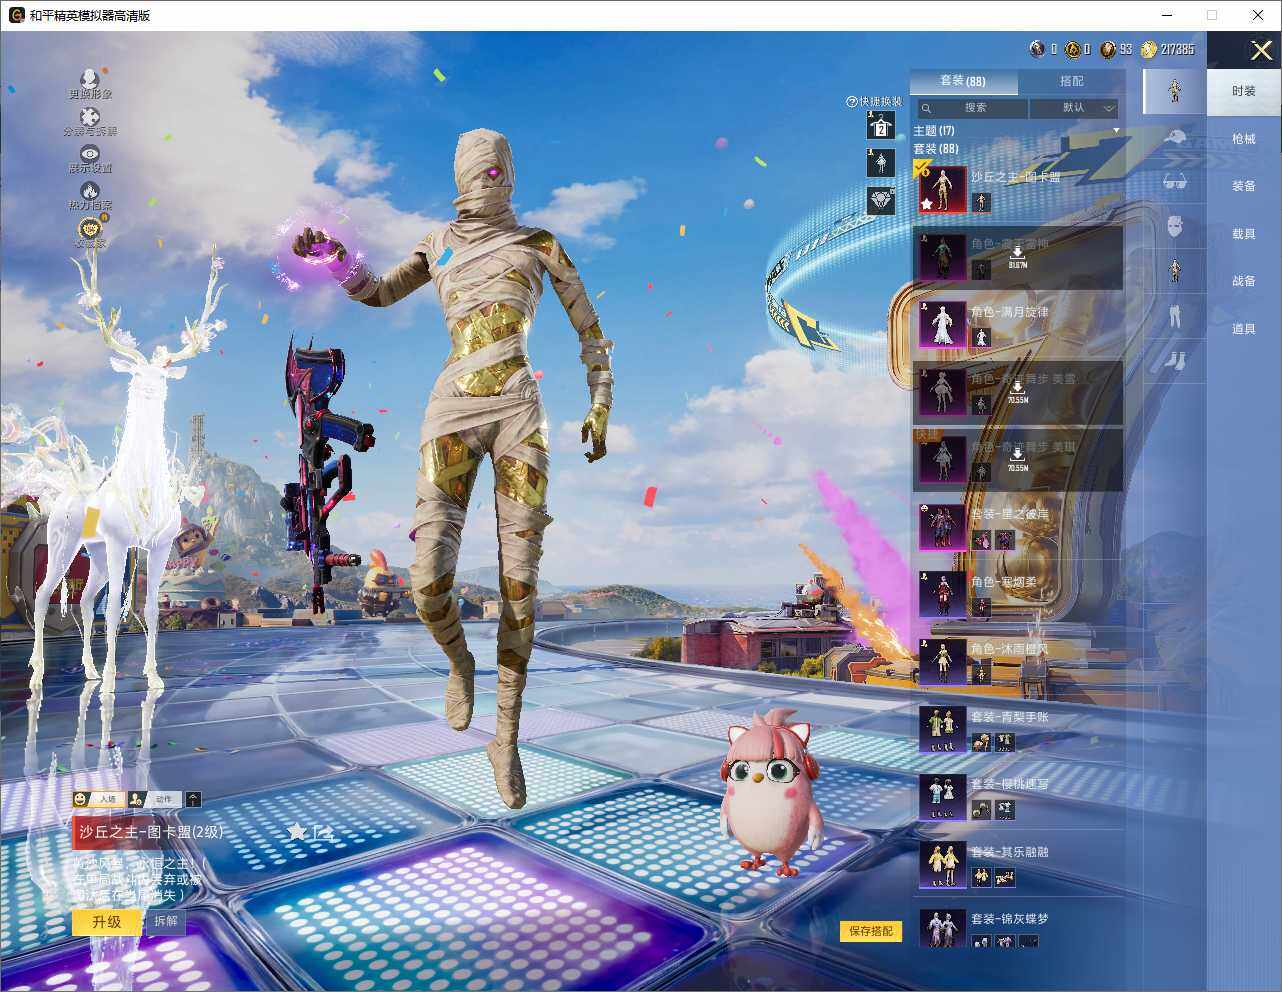Image resolution: width=1282 pixels, height=992 pixels.
Task: Select the 套装-青梨手账 outfit thumbnail
Action: [x=943, y=729]
